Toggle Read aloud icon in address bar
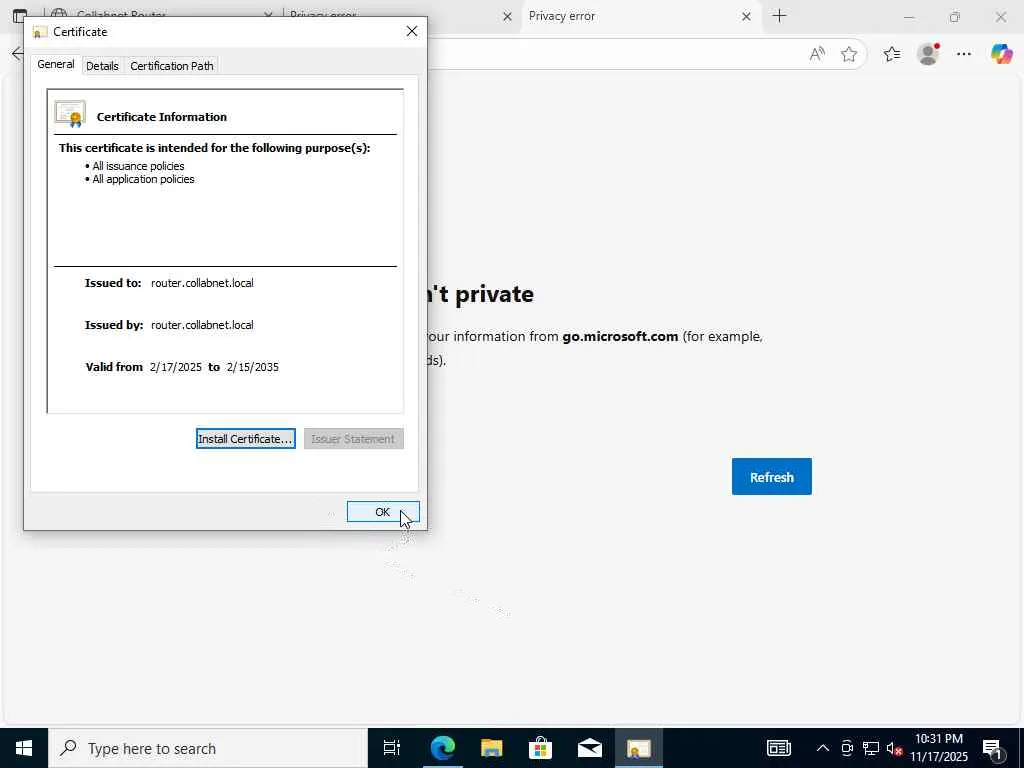Image resolution: width=1024 pixels, height=768 pixels. click(817, 54)
